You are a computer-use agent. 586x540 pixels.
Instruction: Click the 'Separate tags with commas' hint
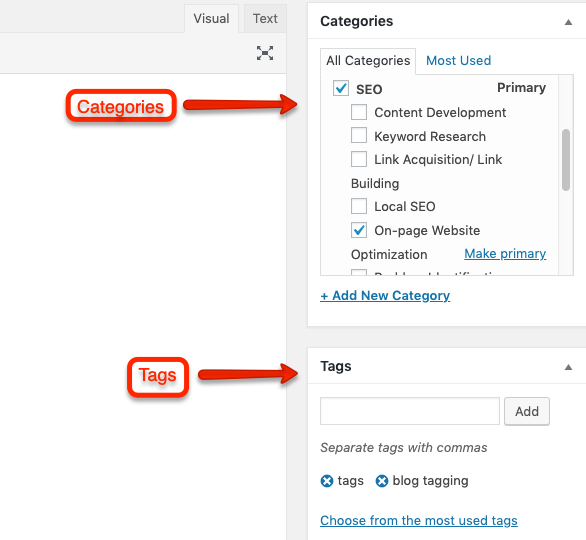click(x=404, y=448)
